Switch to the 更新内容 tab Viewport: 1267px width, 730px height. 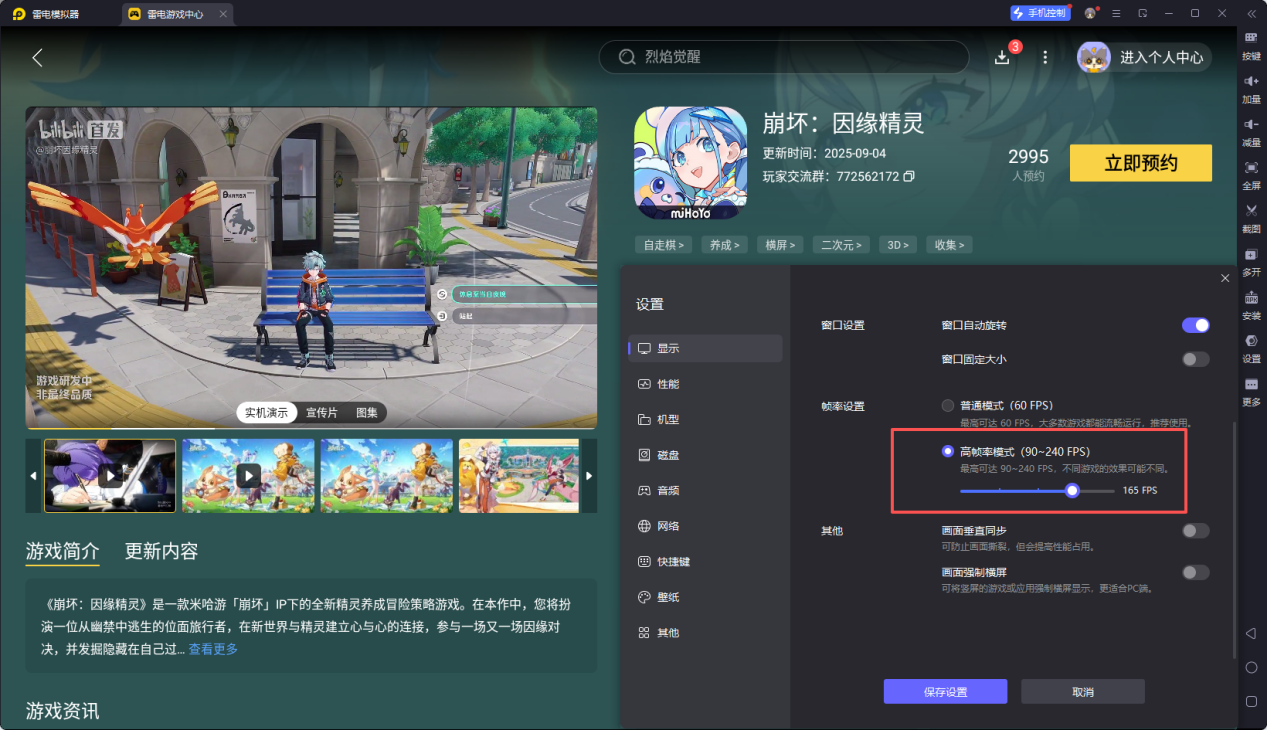(x=161, y=551)
